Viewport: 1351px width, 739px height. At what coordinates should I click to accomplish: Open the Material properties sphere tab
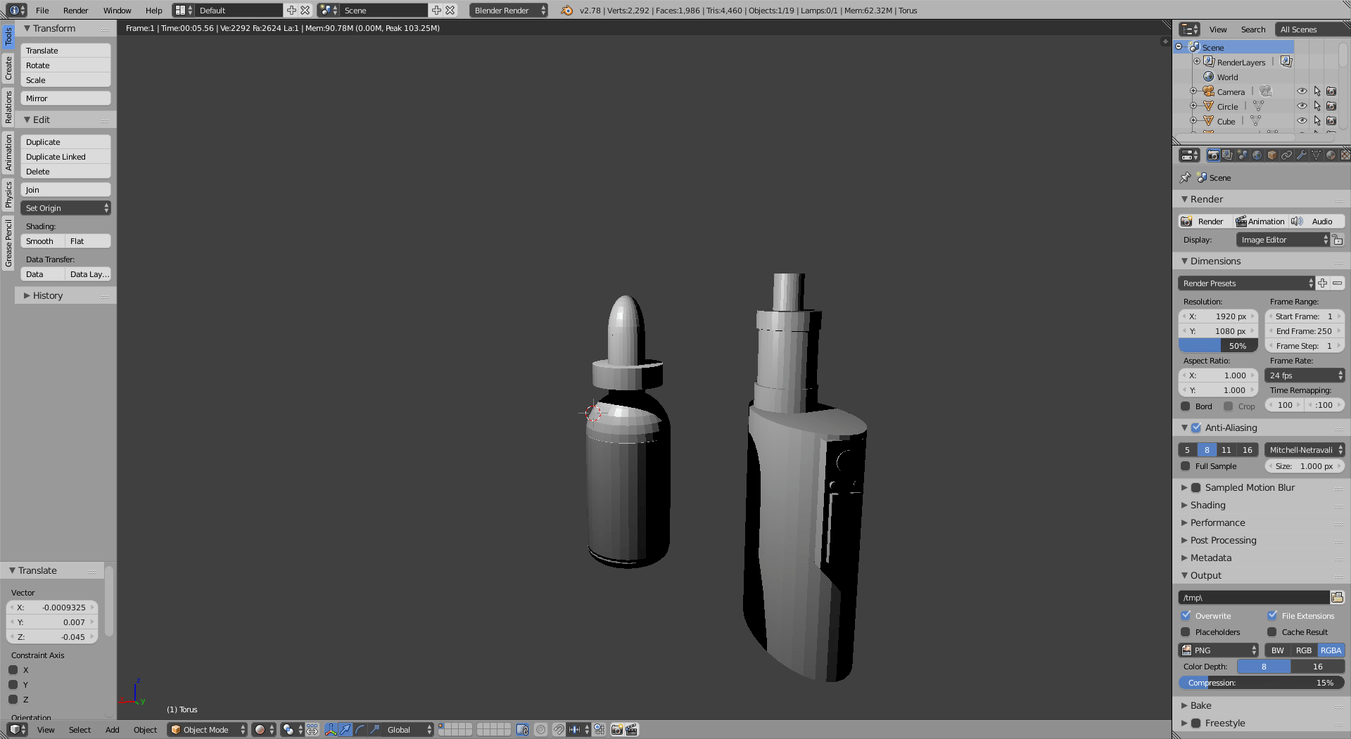pyautogui.click(x=1331, y=155)
